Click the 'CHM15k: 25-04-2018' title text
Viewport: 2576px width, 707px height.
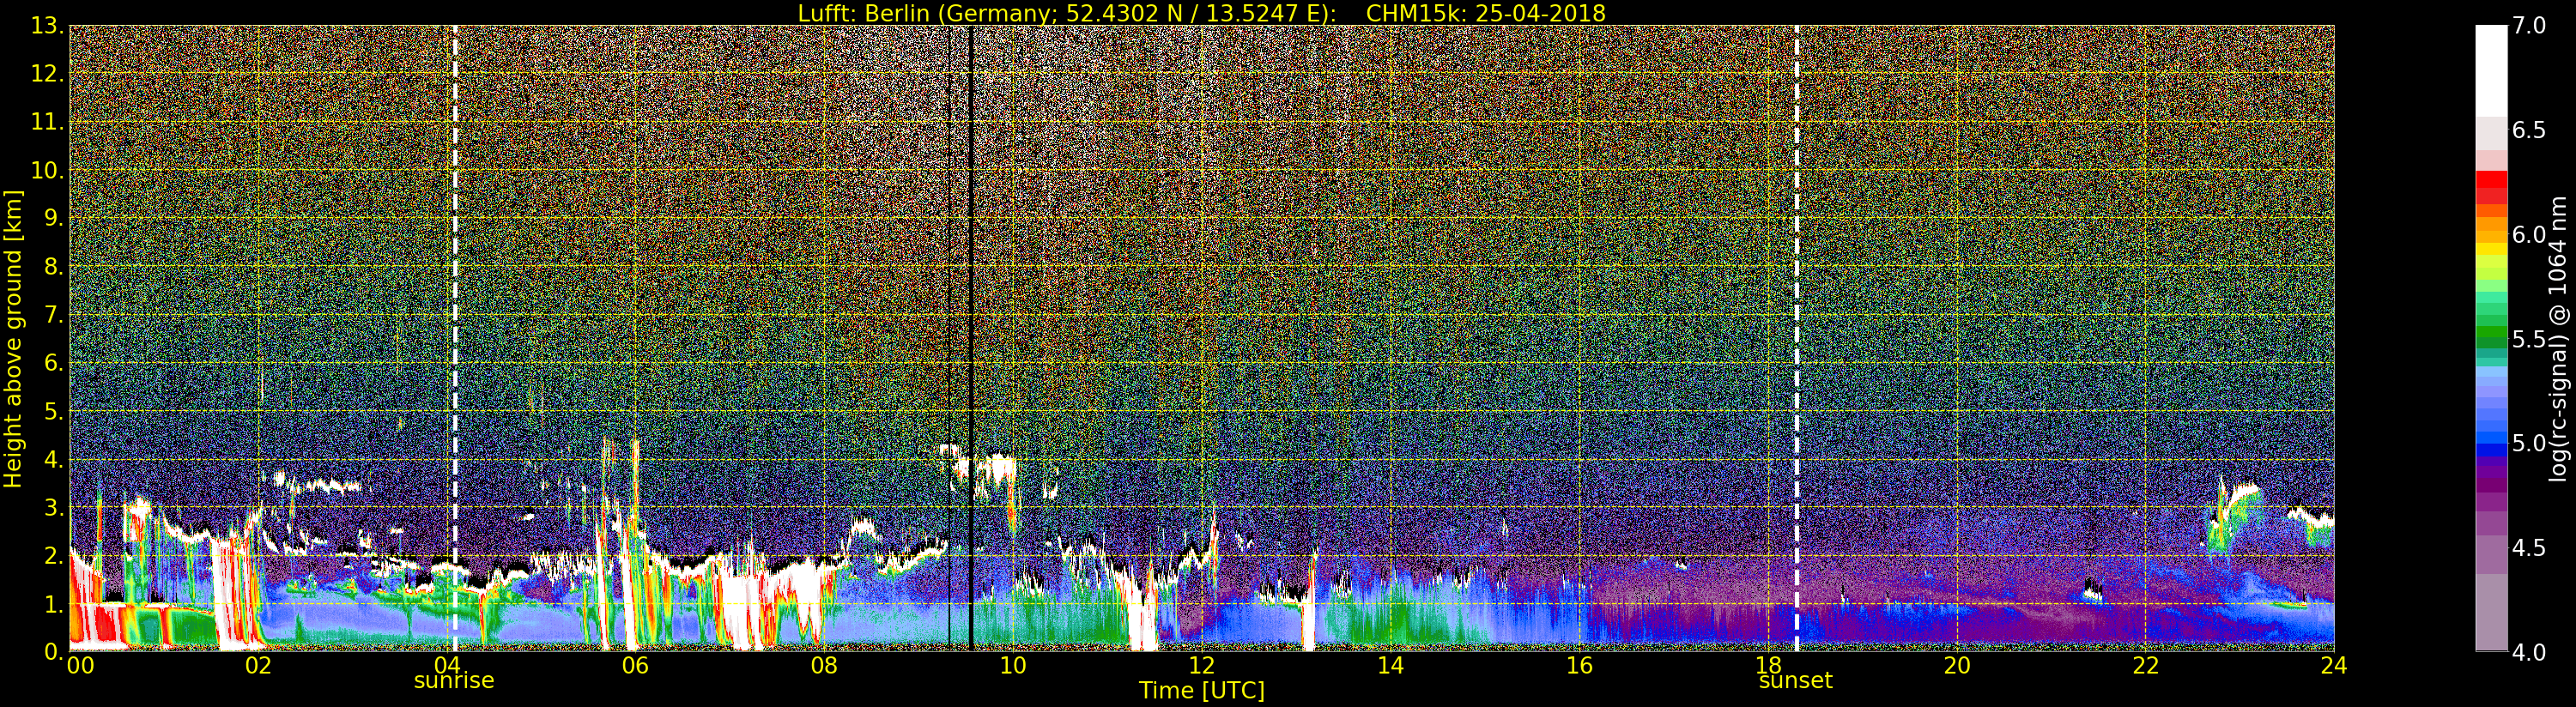(x=1485, y=13)
